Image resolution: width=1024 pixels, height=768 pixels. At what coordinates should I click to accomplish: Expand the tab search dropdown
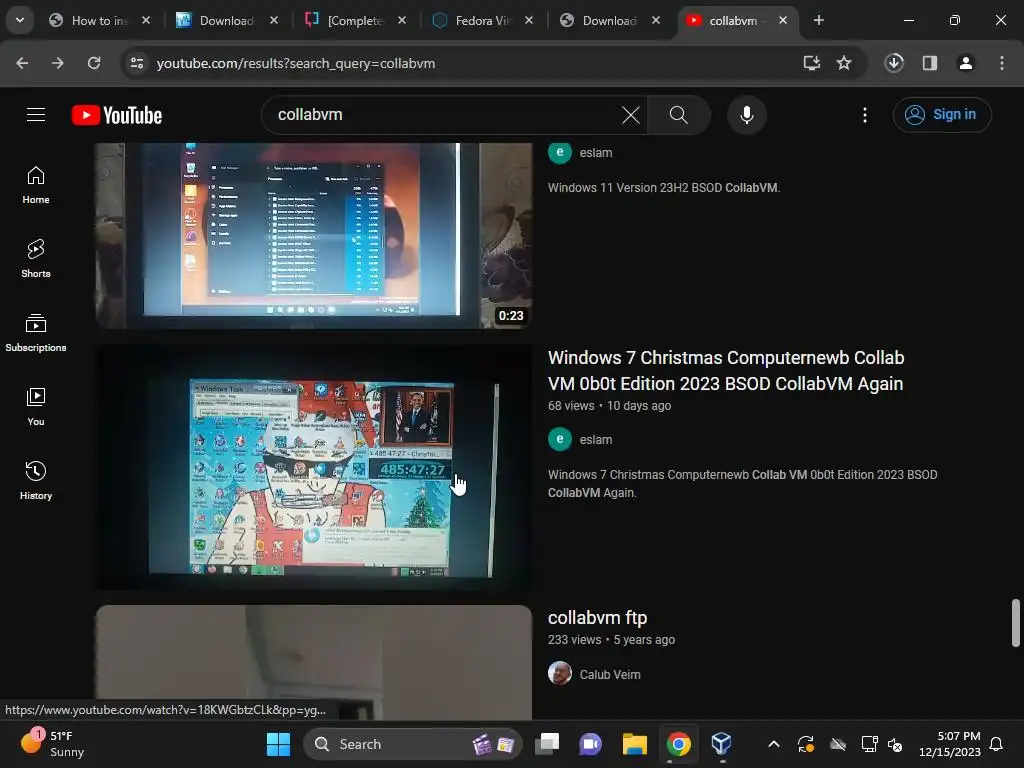click(x=20, y=20)
